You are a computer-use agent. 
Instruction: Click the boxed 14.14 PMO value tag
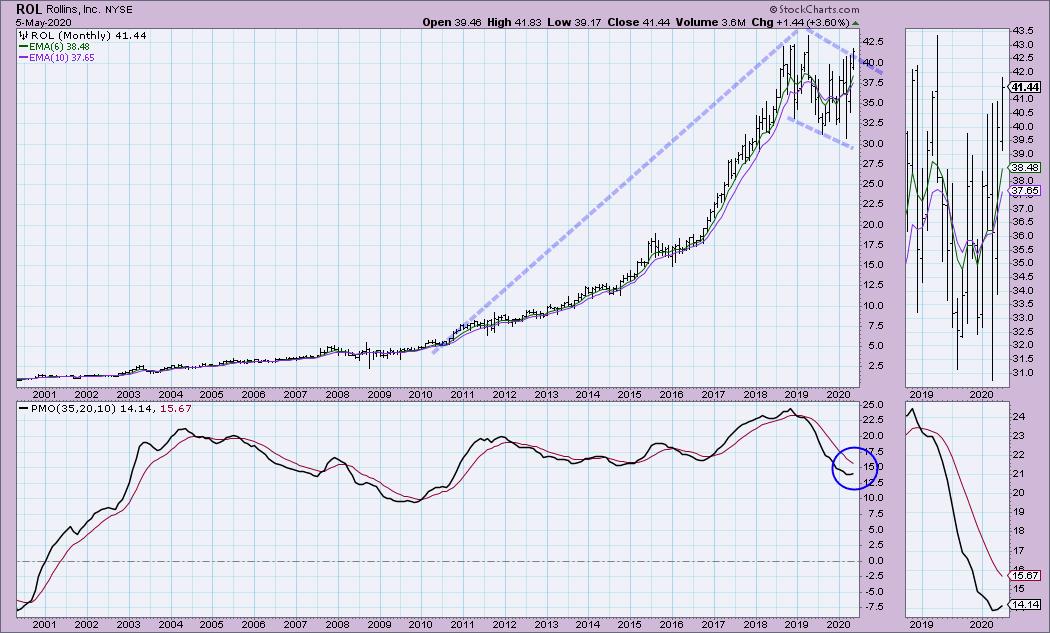click(1026, 604)
